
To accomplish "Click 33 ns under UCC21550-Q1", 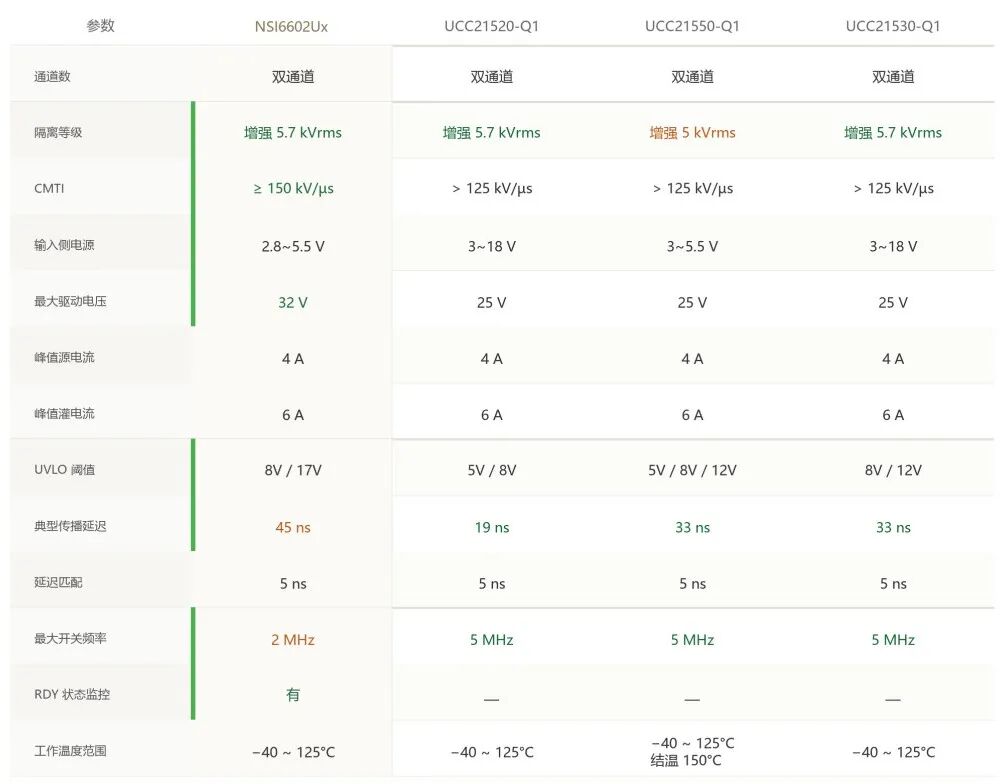I will [692, 528].
